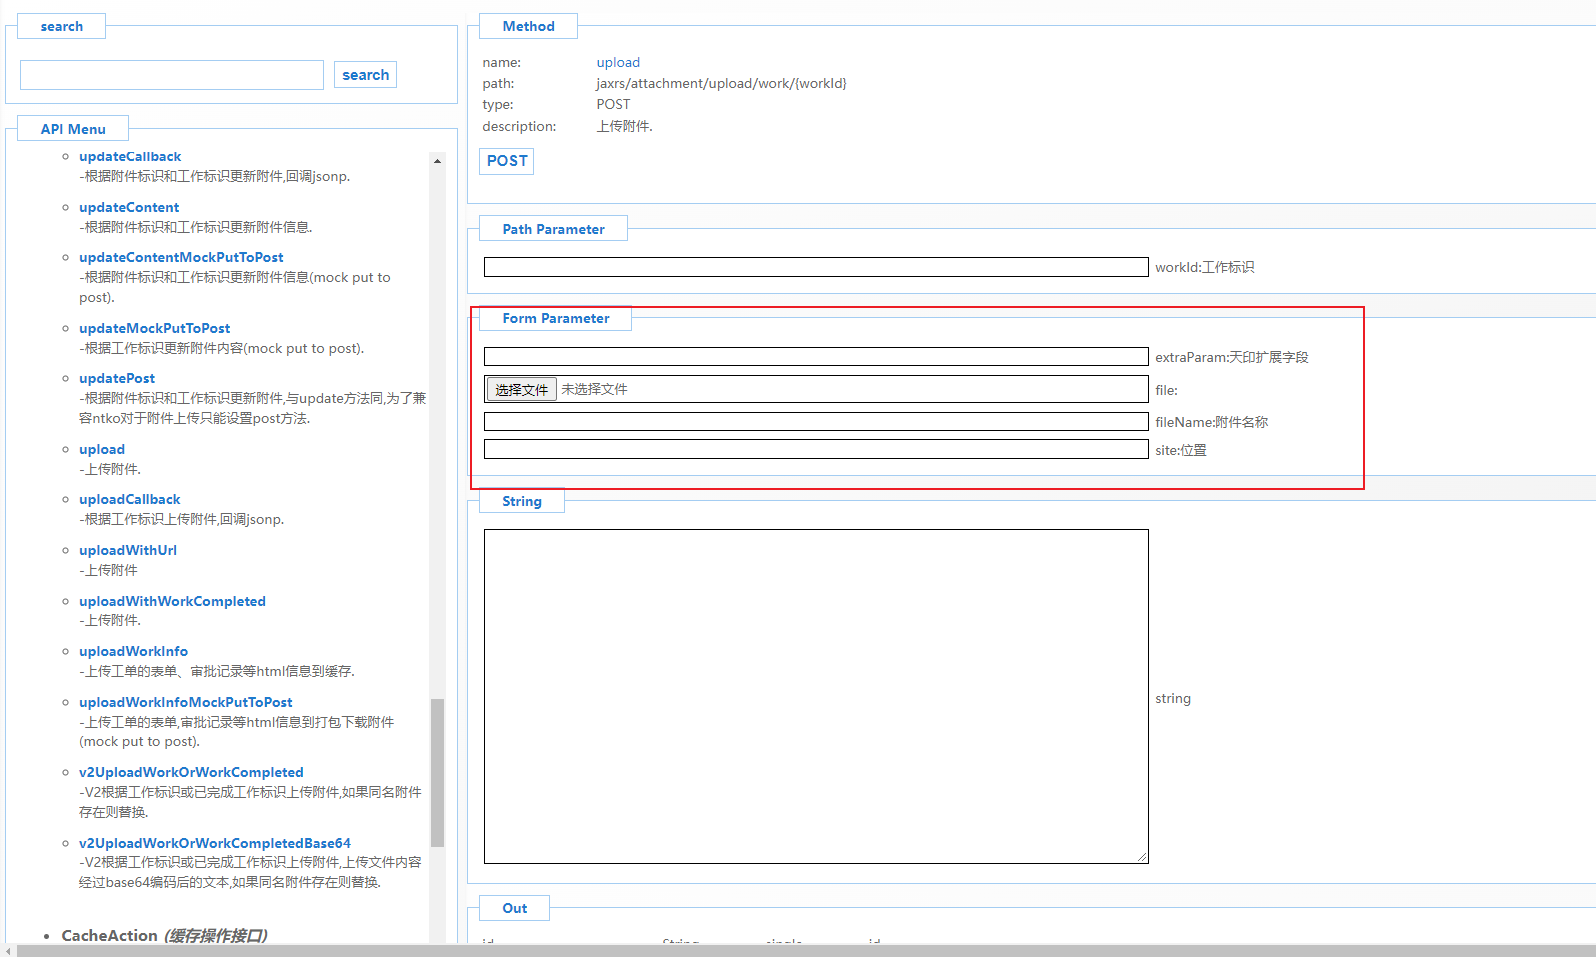Open the uploadWithWorkCompleted API link
1596x957 pixels.
tap(172, 602)
